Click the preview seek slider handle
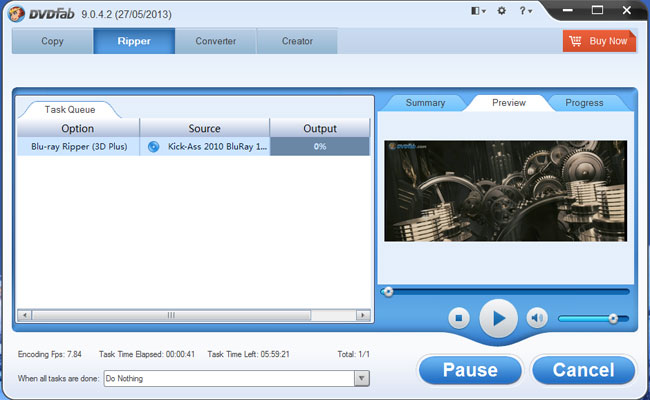The width and height of the screenshot is (650, 400). coord(388,292)
